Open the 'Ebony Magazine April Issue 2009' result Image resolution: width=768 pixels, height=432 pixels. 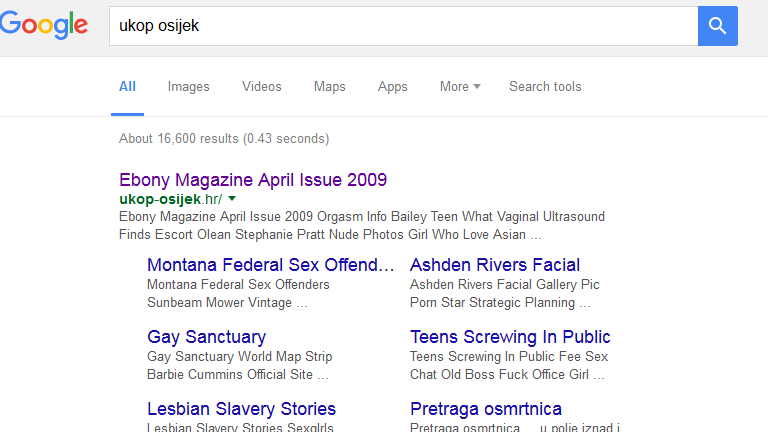[253, 180]
